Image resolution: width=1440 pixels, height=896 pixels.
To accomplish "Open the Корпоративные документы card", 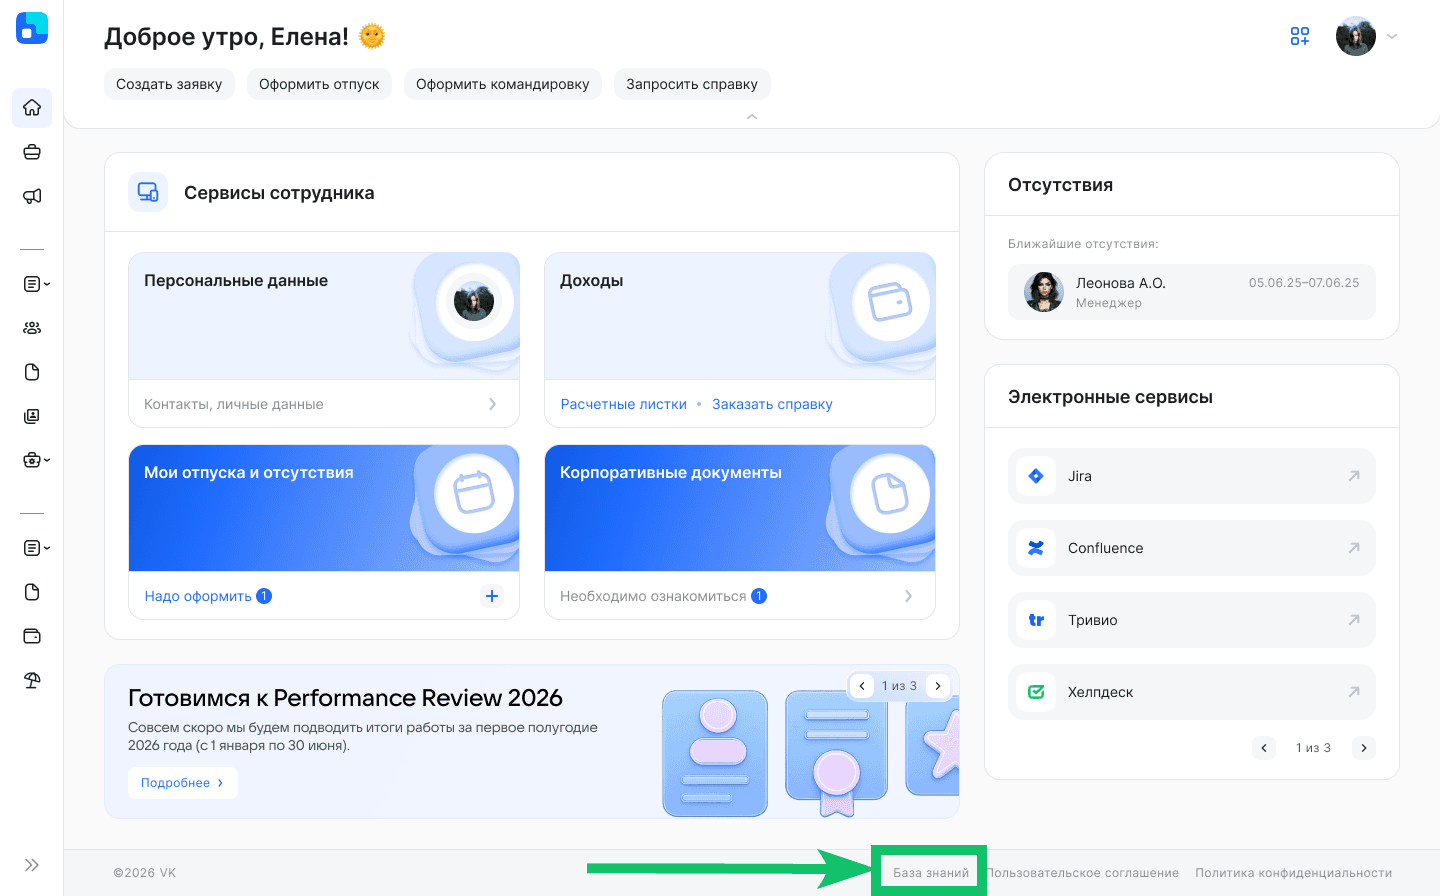I will click(x=739, y=509).
